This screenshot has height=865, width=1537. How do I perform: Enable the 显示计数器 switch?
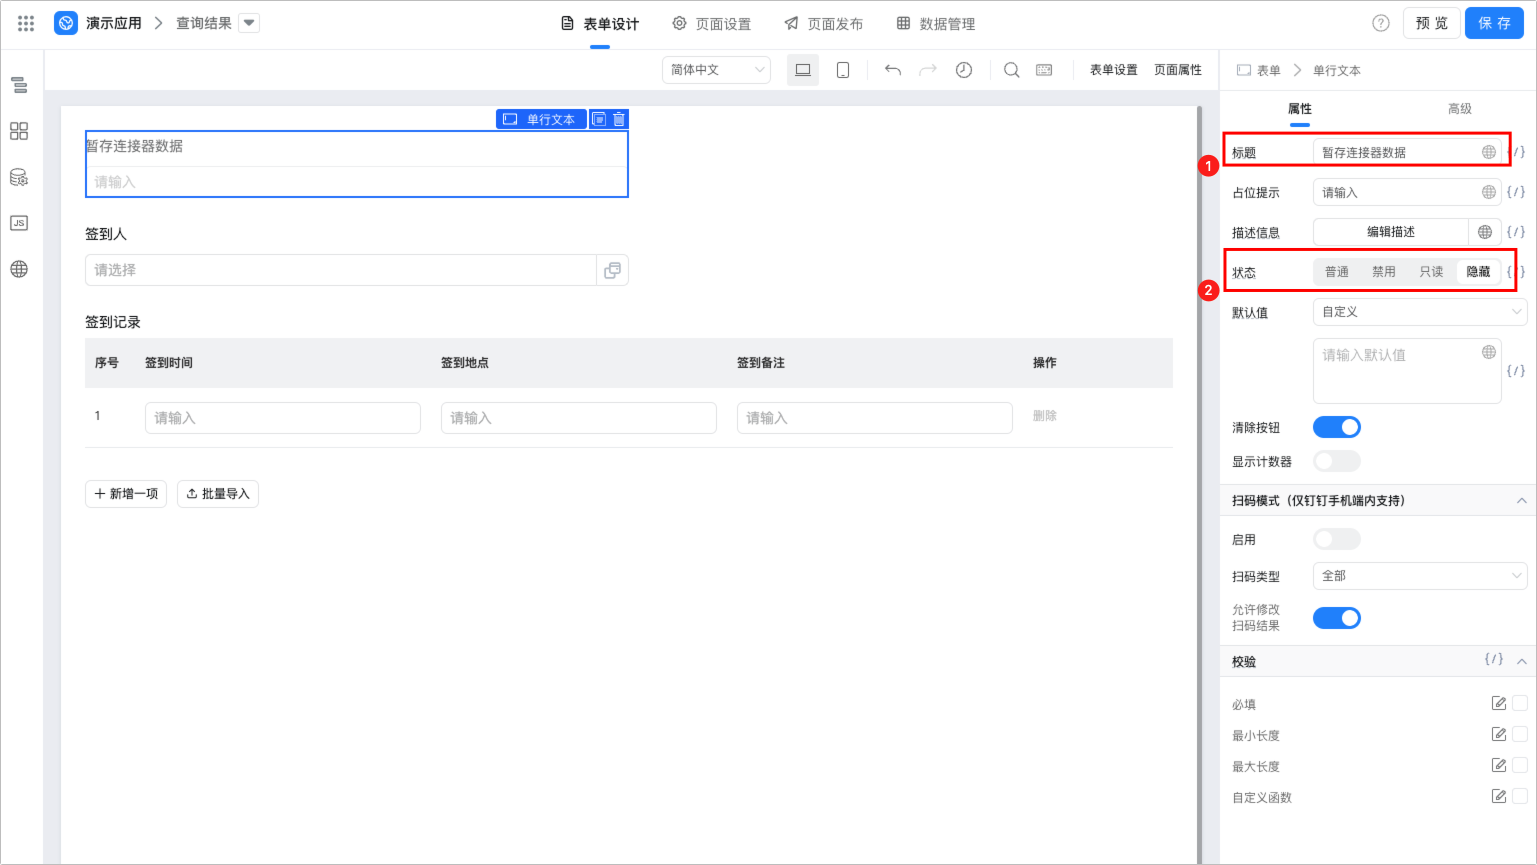[x=1336, y=461]
